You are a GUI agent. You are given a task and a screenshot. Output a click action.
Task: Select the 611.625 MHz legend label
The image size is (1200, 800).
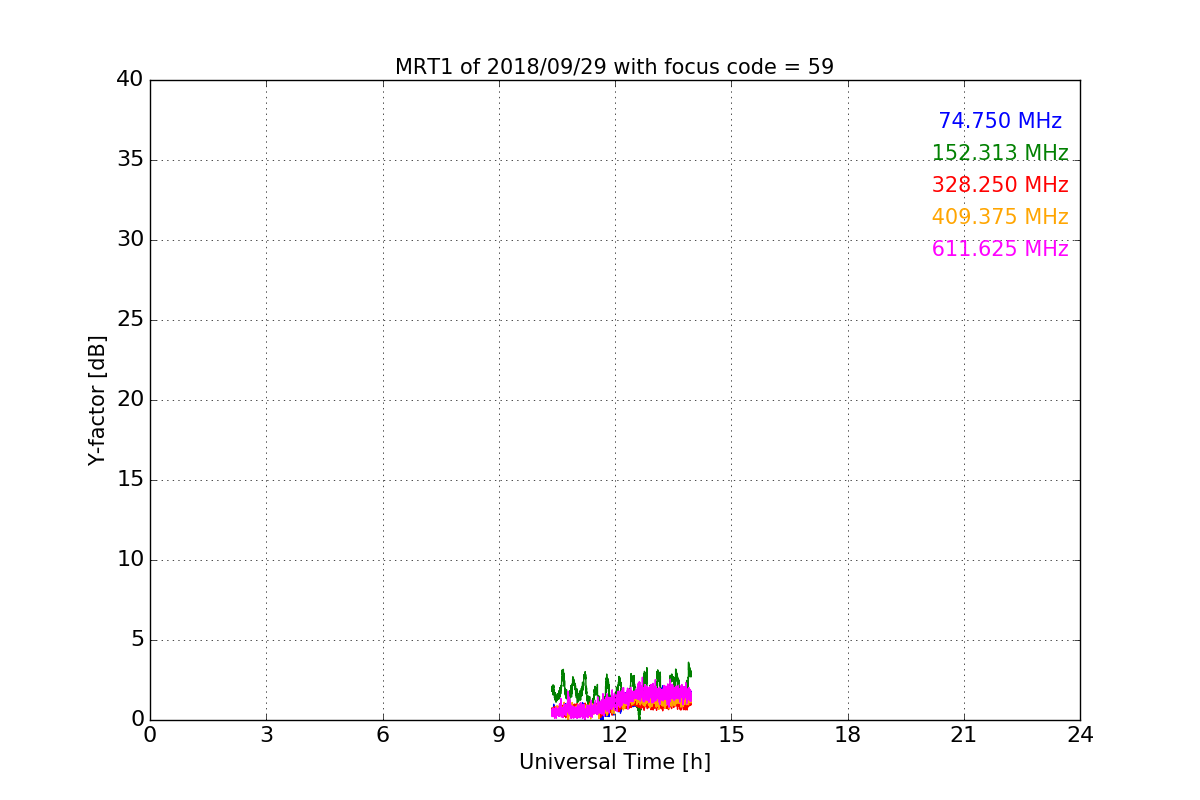coord(1000,249)
